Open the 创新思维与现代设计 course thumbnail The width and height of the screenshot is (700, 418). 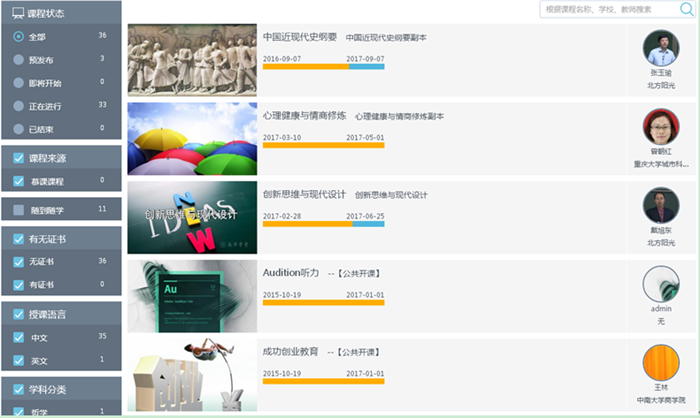tap(192, 217)
